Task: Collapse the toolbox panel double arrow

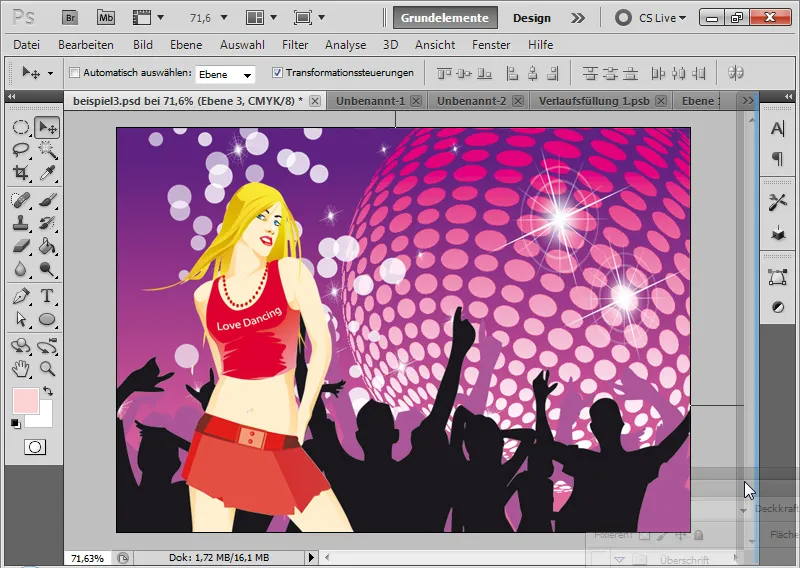Action: click(x=12, y=96)
